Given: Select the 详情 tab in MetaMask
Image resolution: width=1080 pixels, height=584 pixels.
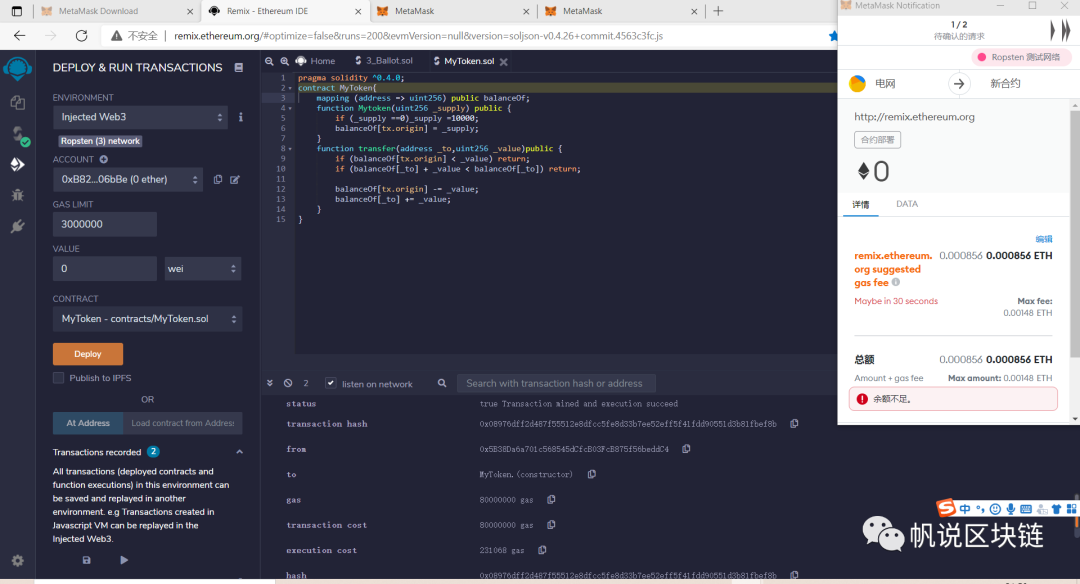Looking at the screenshot, I should (860, 205).
